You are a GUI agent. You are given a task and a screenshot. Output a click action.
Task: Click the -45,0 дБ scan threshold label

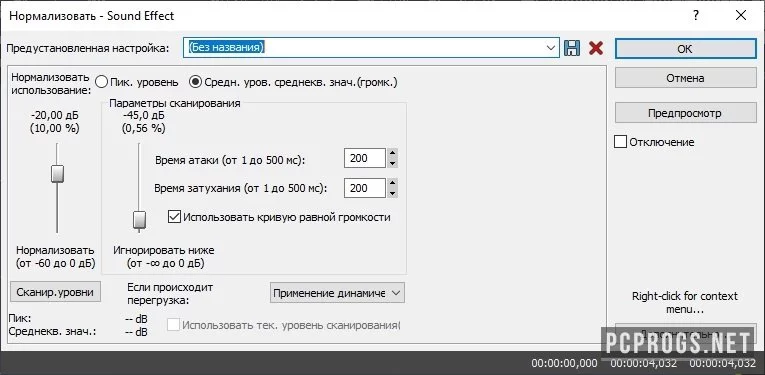click(x=144, y=116)
